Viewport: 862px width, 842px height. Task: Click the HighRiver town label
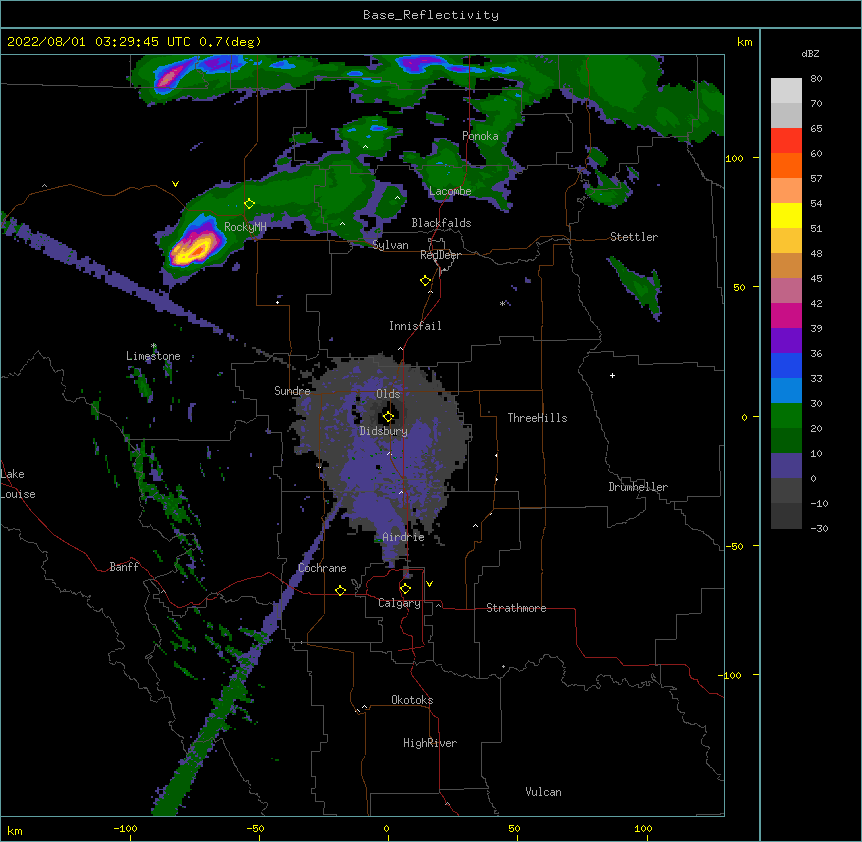click(x=430, y=743)
